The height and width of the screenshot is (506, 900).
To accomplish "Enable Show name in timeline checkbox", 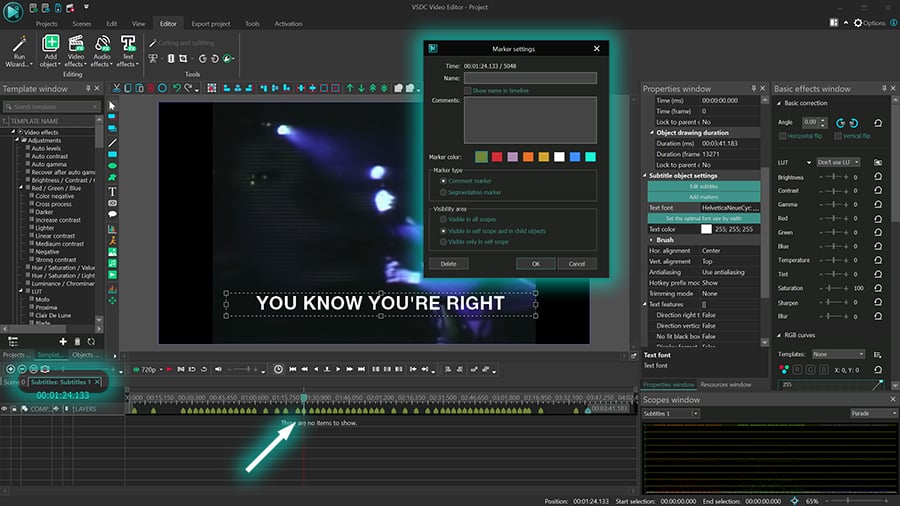I will pyautogui.click(x=468, y=91).
